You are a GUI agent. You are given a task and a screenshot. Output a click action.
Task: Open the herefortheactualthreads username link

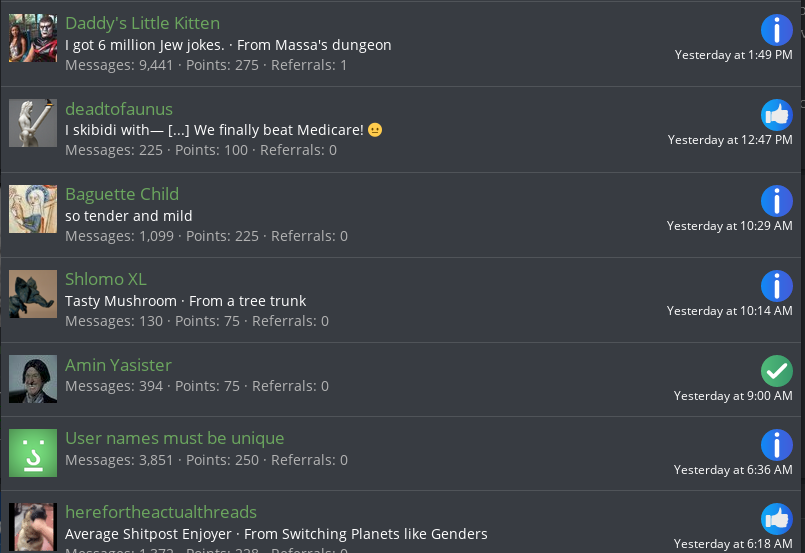(161, 512)
